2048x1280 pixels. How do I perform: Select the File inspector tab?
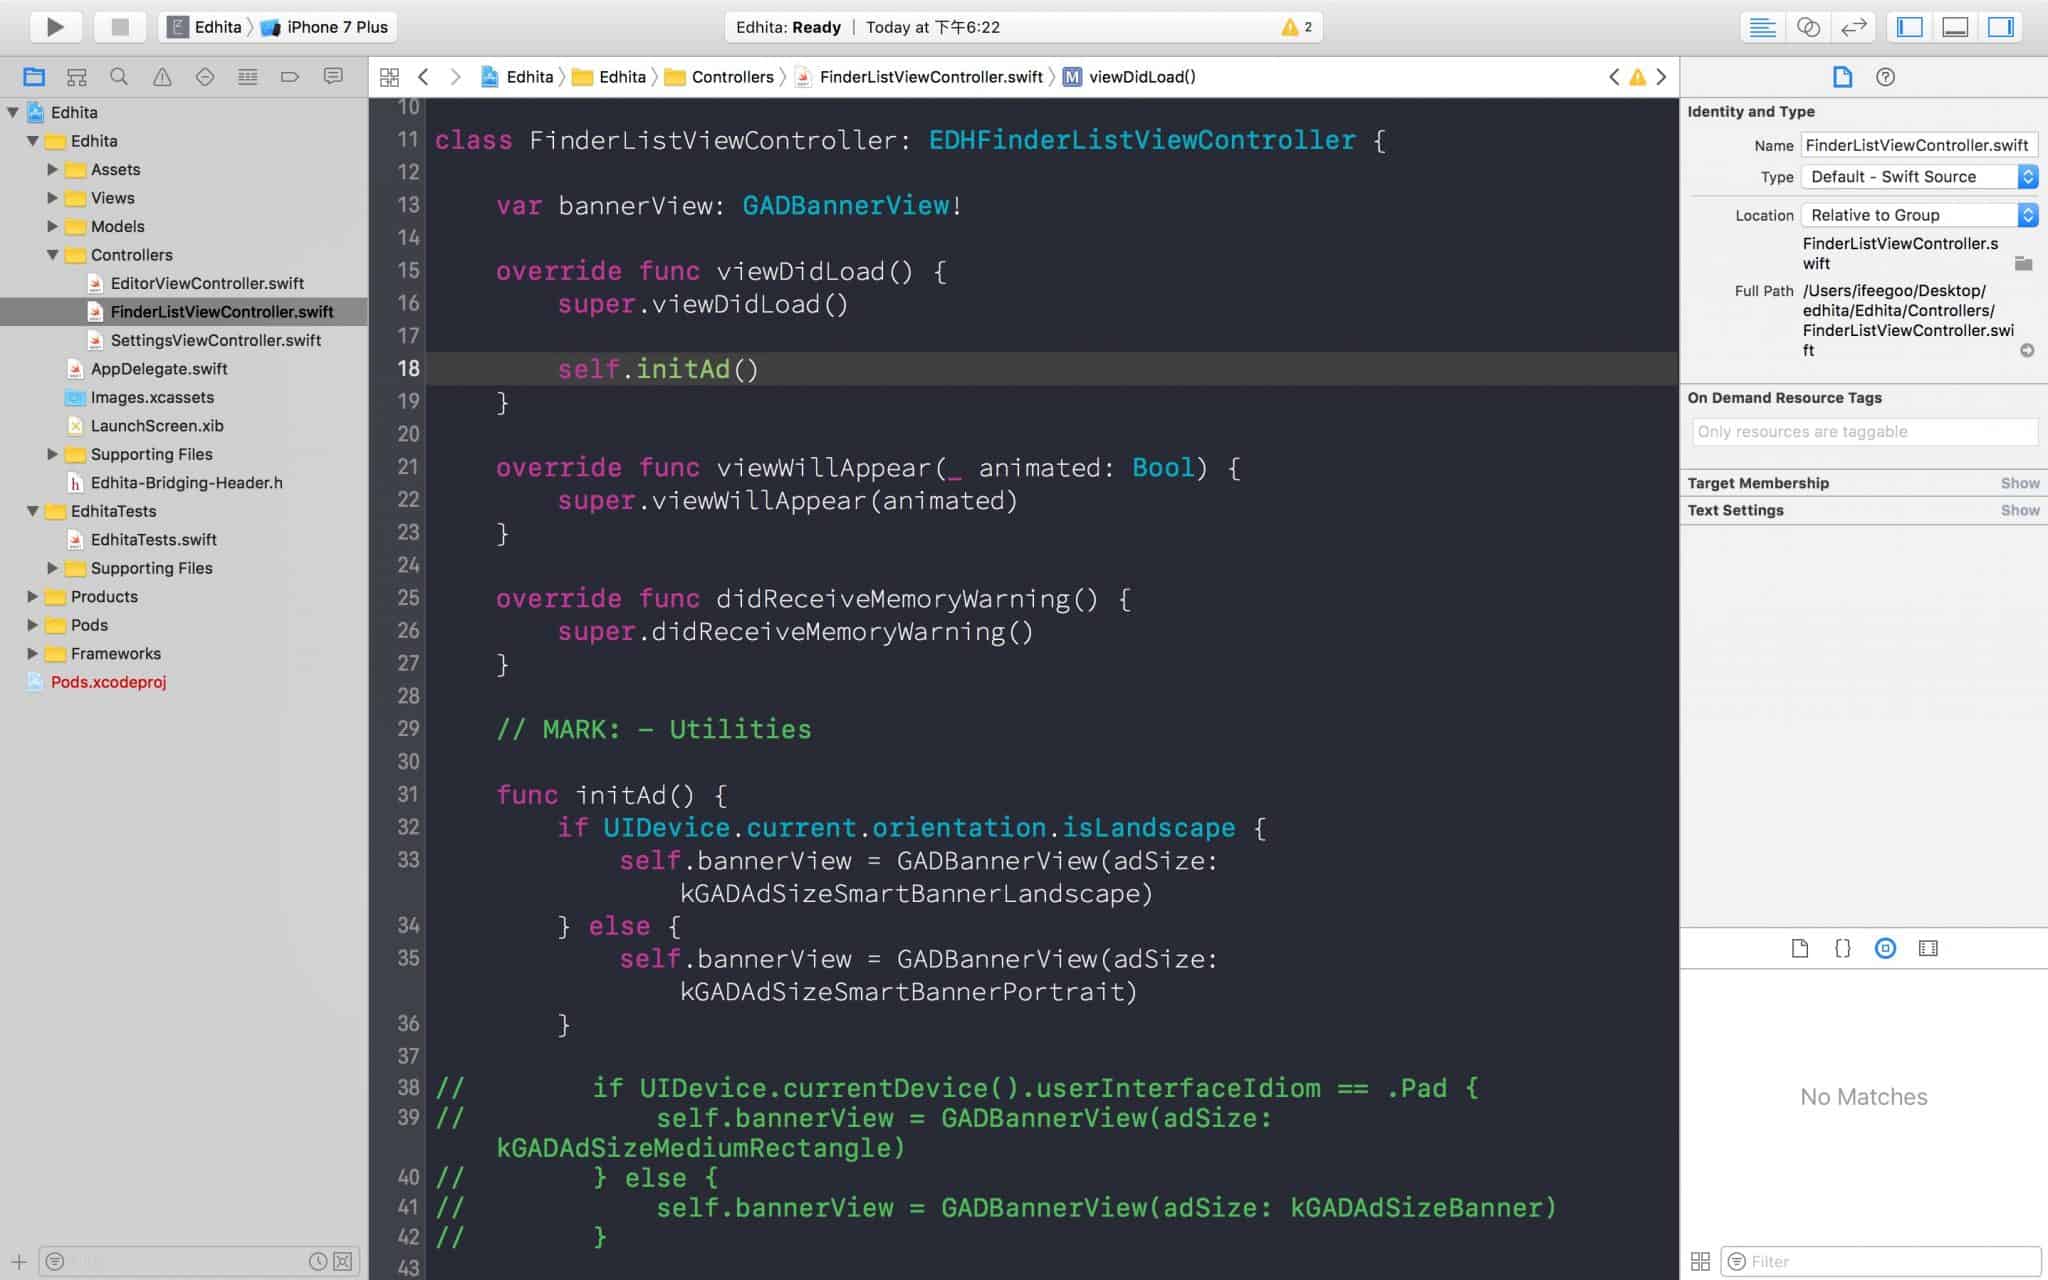click(1842, 77)
